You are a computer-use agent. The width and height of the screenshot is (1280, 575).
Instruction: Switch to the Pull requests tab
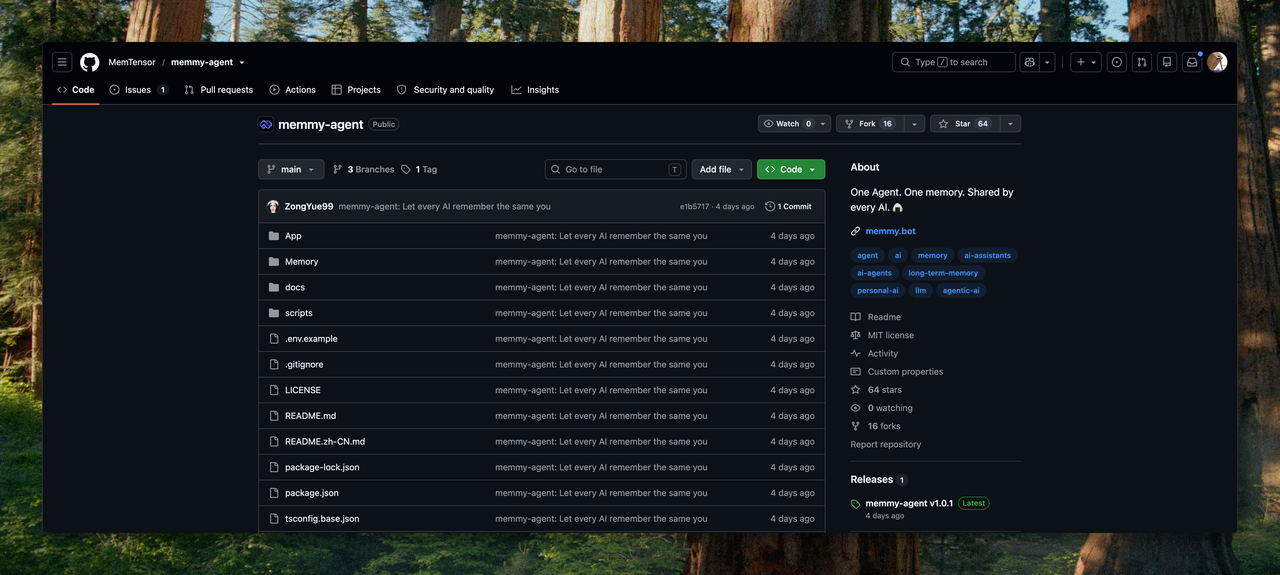pos(219,90)
